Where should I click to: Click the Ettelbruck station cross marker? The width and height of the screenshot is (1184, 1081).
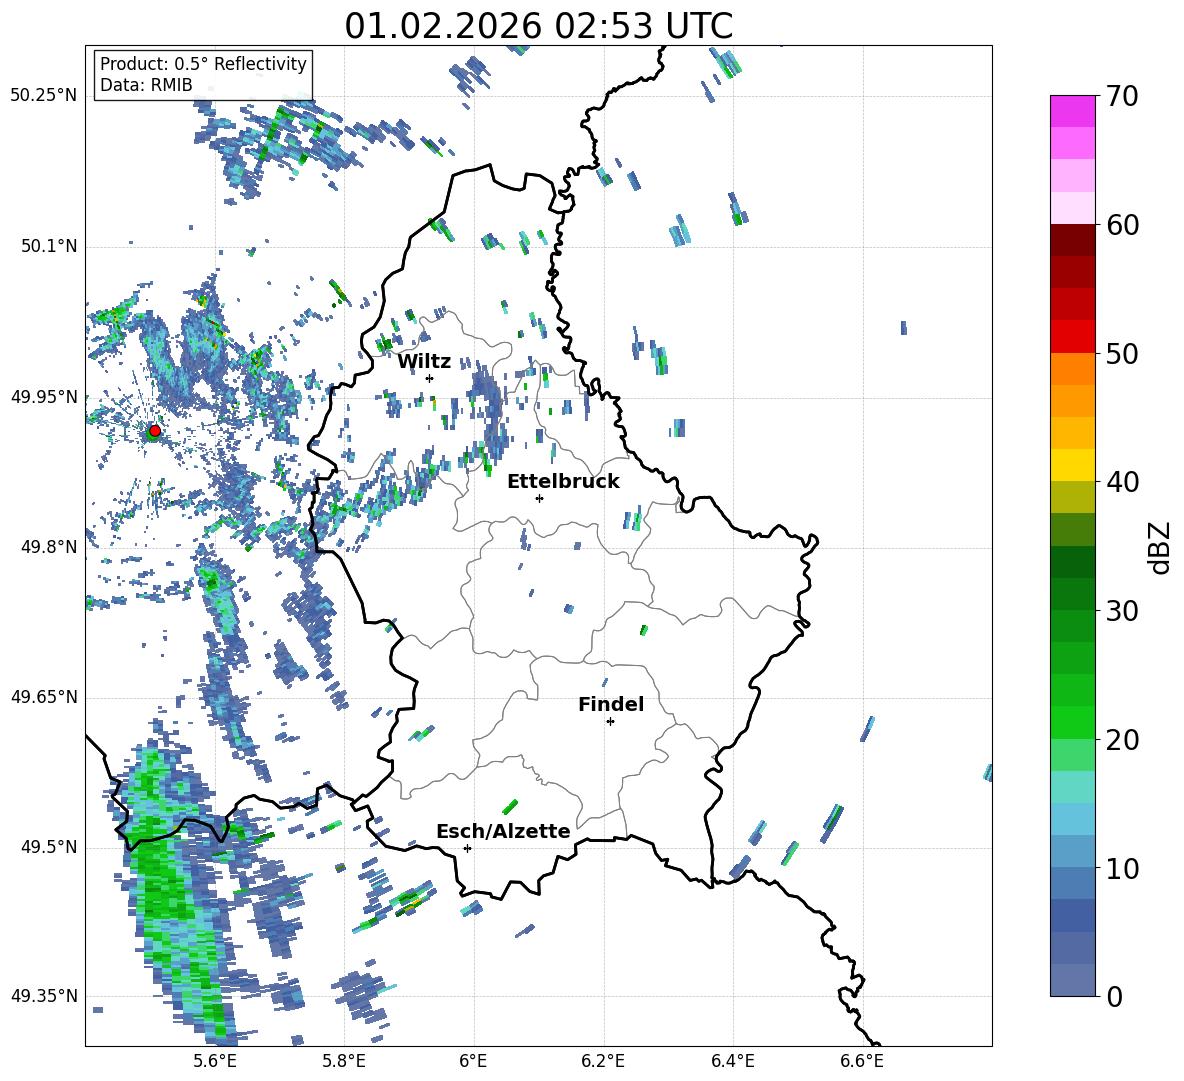pos(539,498)
